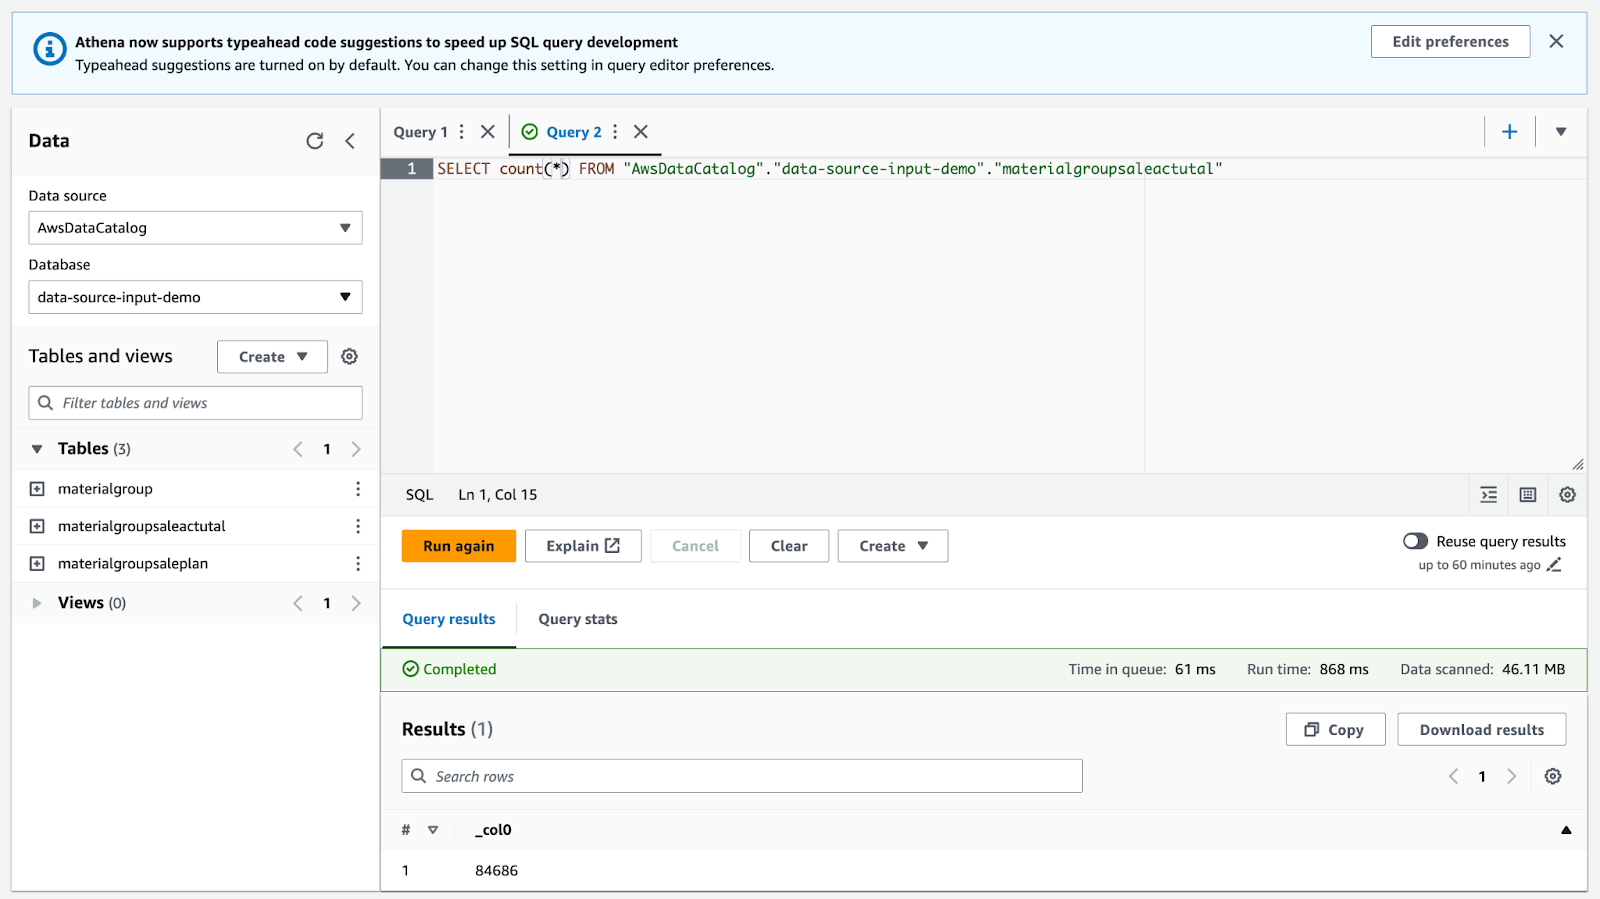This screenshot has width=1600, height=899.
Task: Collapse the results panel arrow
Action: click(x=1566, y=830)
